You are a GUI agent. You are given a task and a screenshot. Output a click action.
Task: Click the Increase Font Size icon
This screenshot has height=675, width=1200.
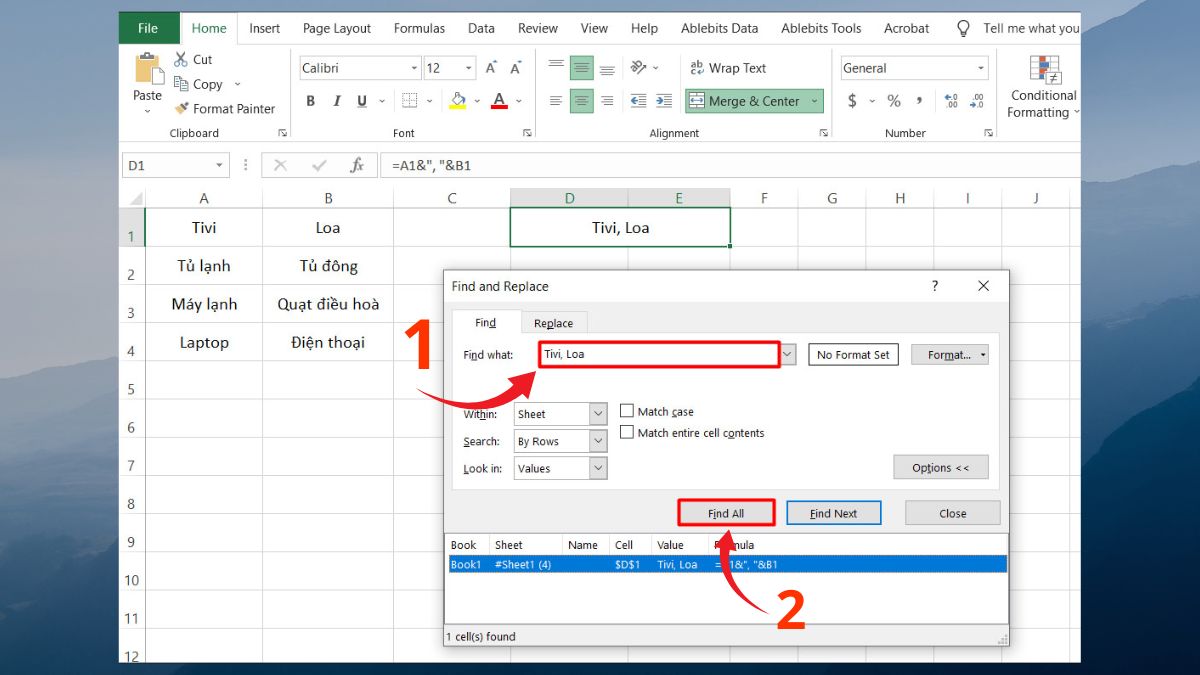pos(491,68)
